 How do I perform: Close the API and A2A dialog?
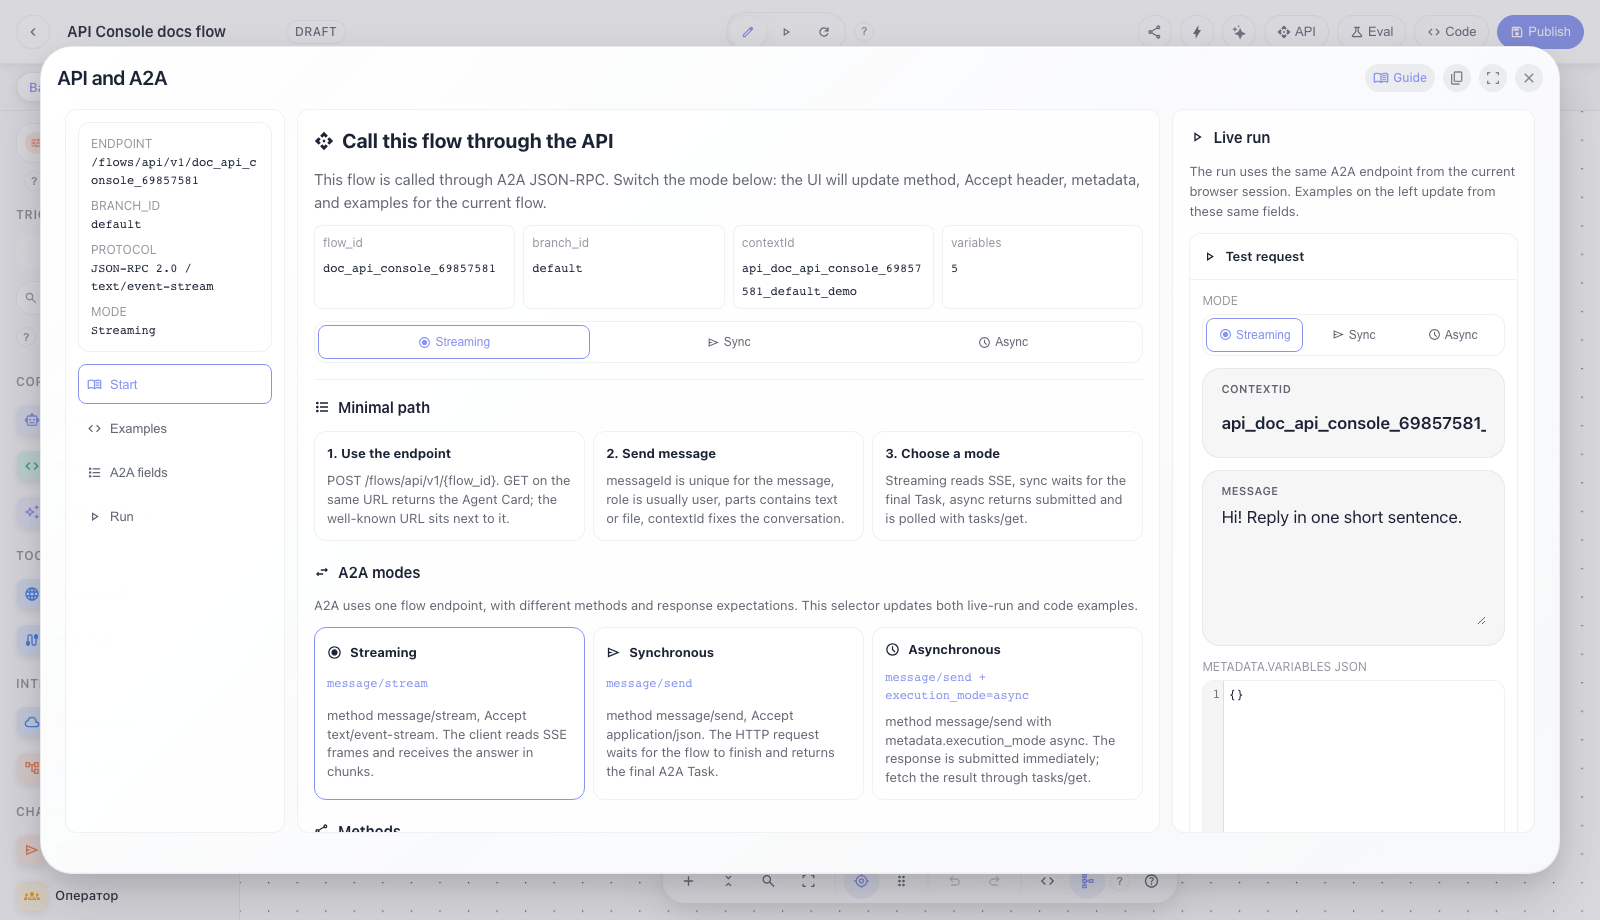[1529, 78]
